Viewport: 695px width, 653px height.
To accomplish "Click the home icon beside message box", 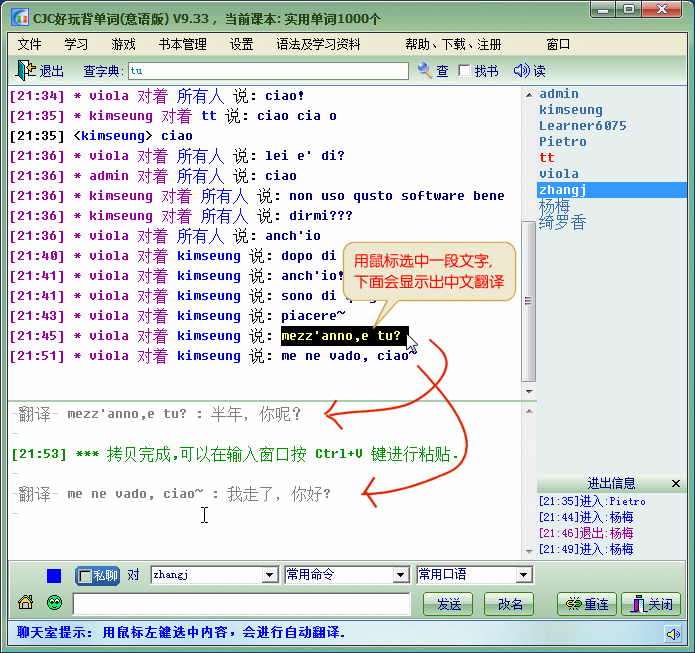I will click(x=26, y=603).
